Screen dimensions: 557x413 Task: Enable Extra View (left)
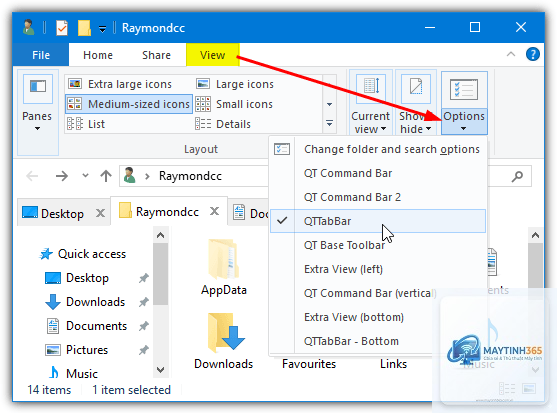tap(378, 269)
